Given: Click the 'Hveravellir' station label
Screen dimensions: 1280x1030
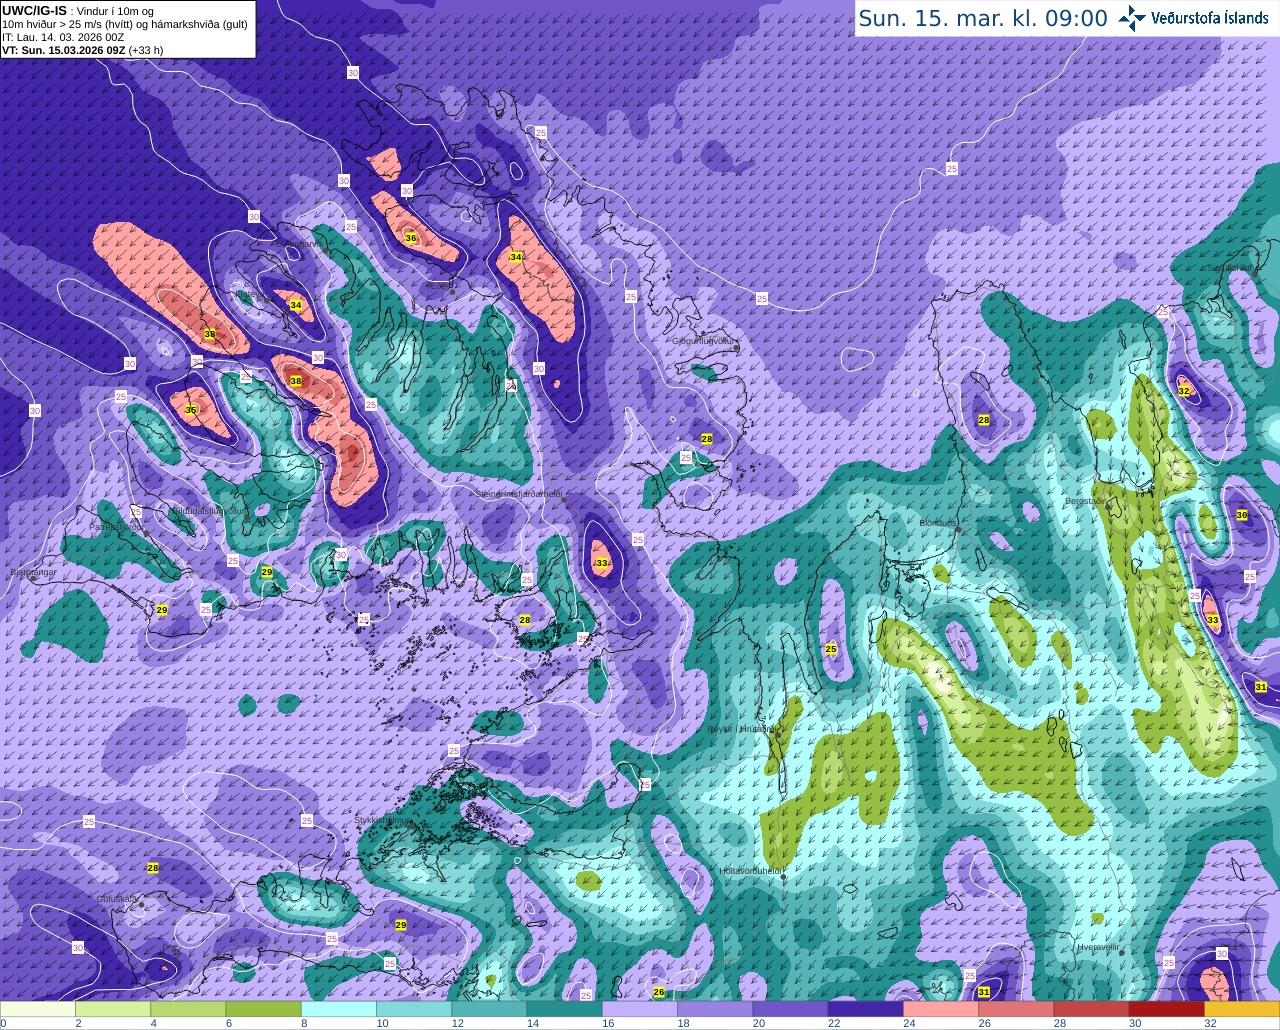Looking at the screenshot, I should click(x=1097, y=947).
